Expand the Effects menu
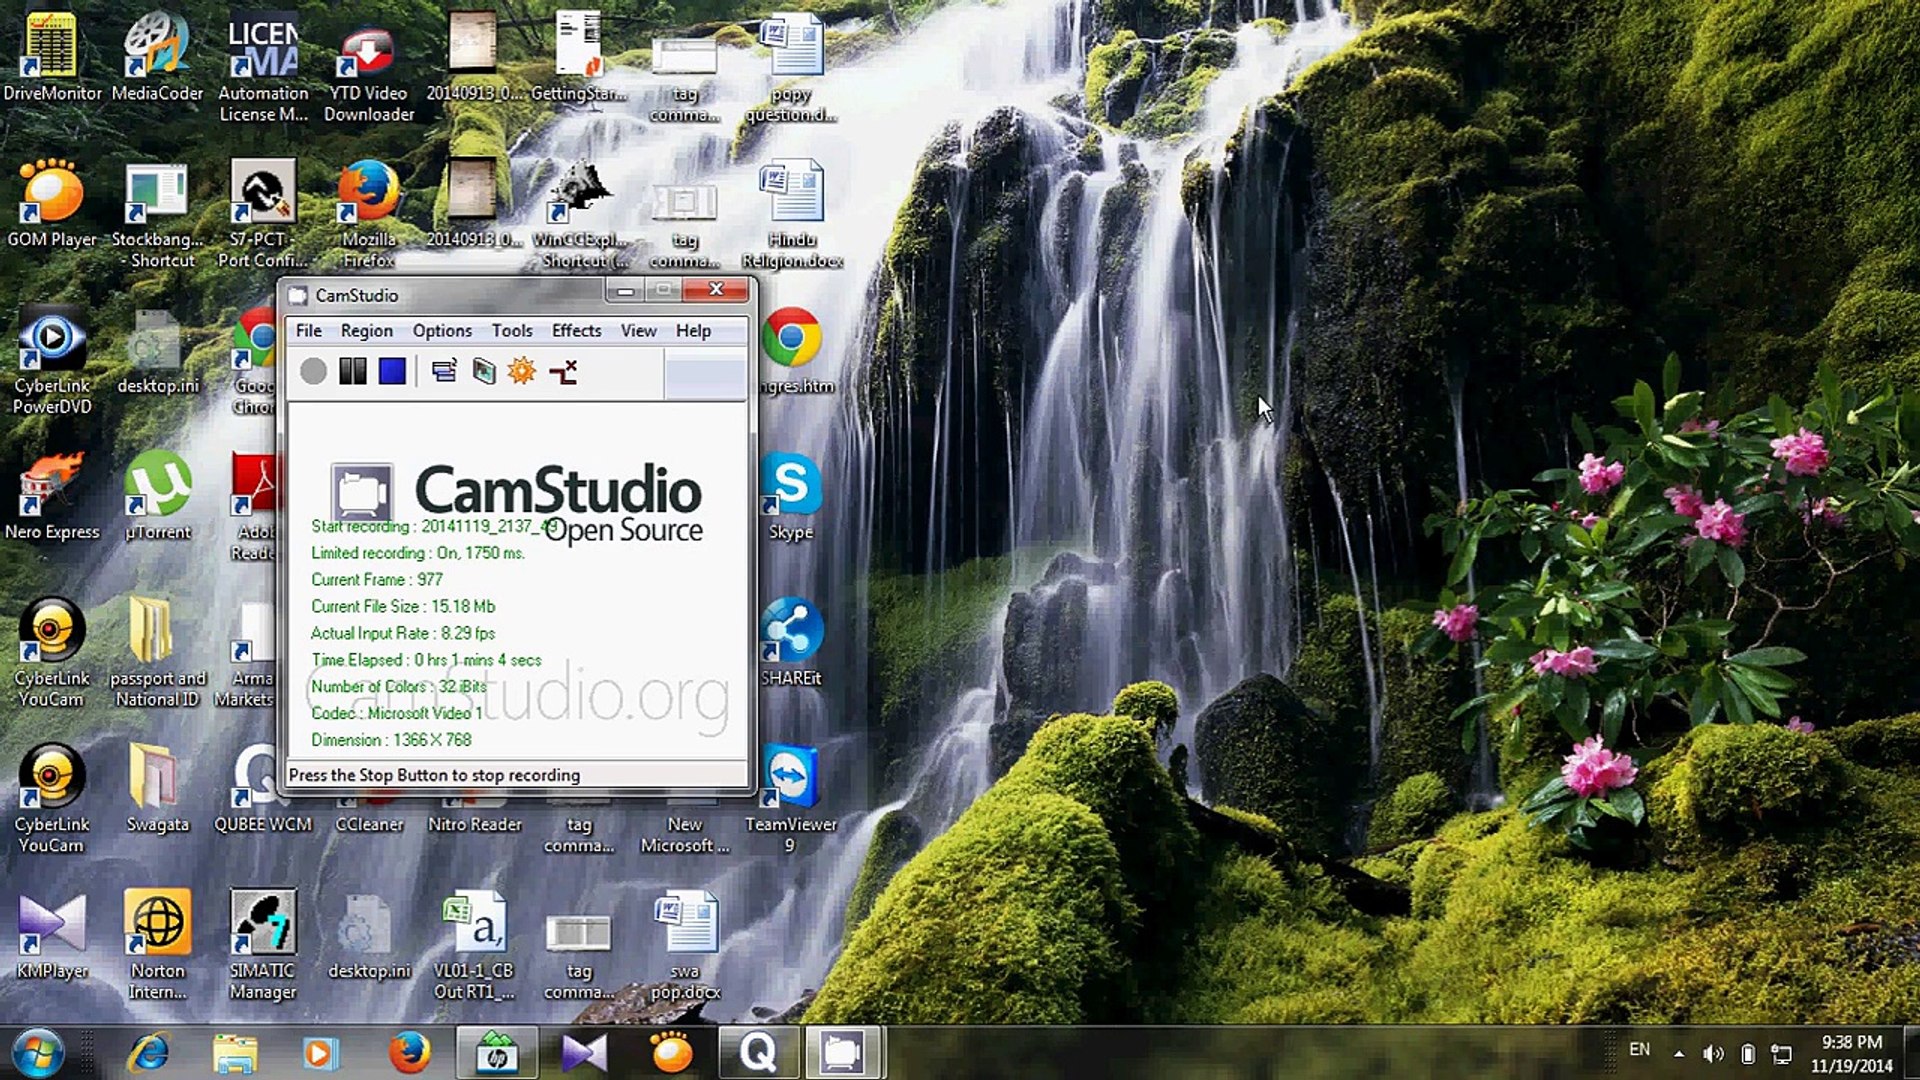 click(576, 331)
